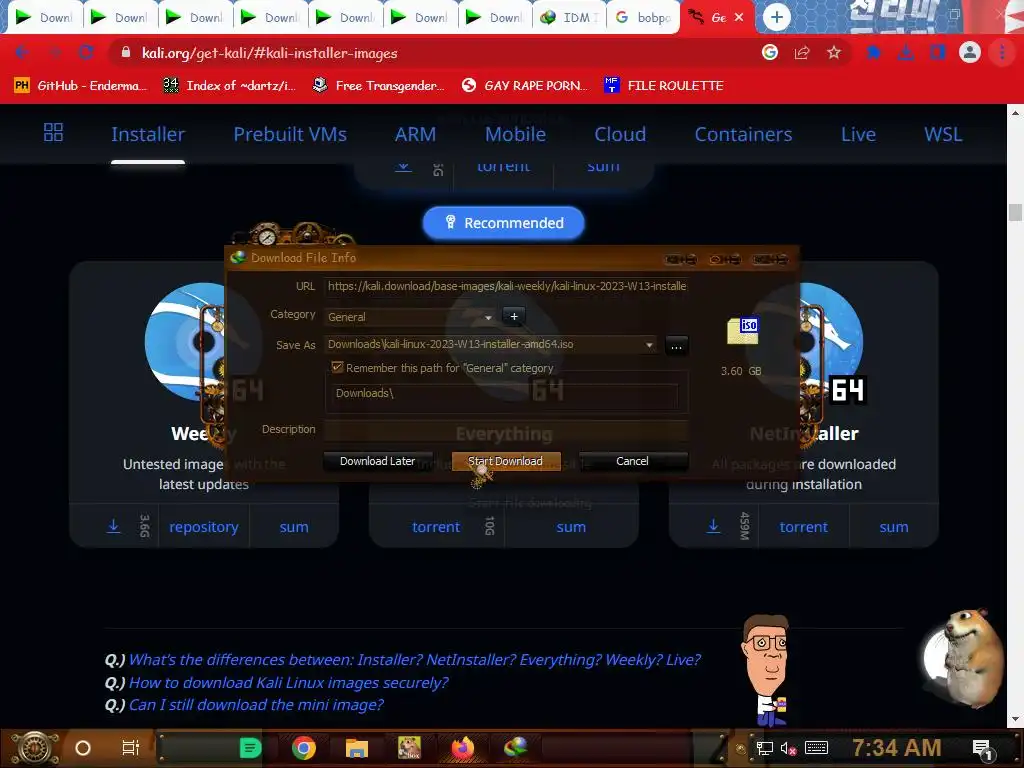1024x768 pixels.
Task: Switch to the Google bobpo browser tab
Action: pos(644,18)
